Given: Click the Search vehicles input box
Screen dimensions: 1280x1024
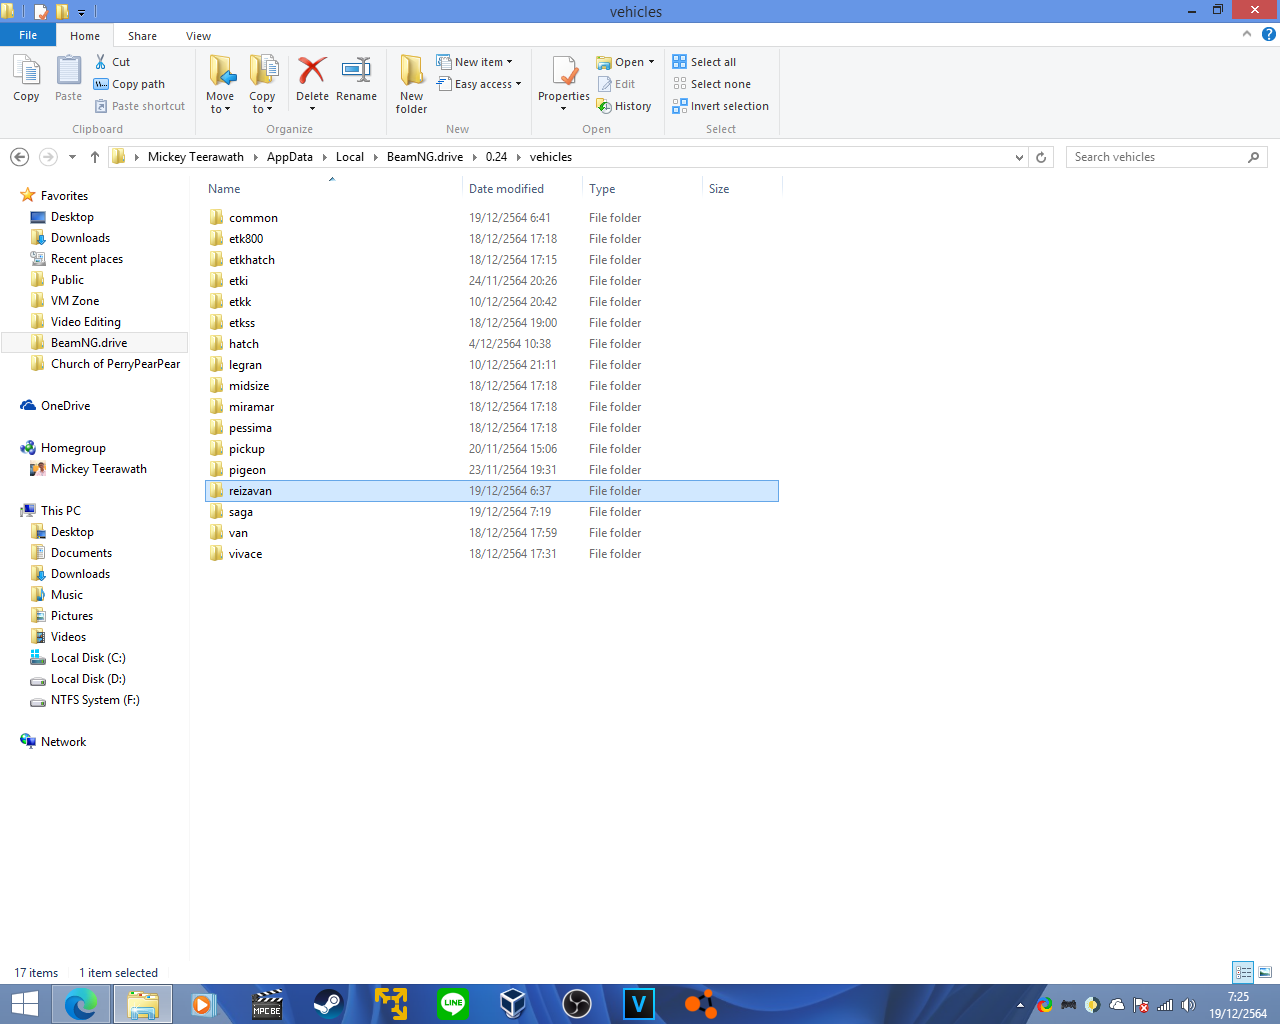Looking at the screenshot, I should click(x=1166, y=157).
